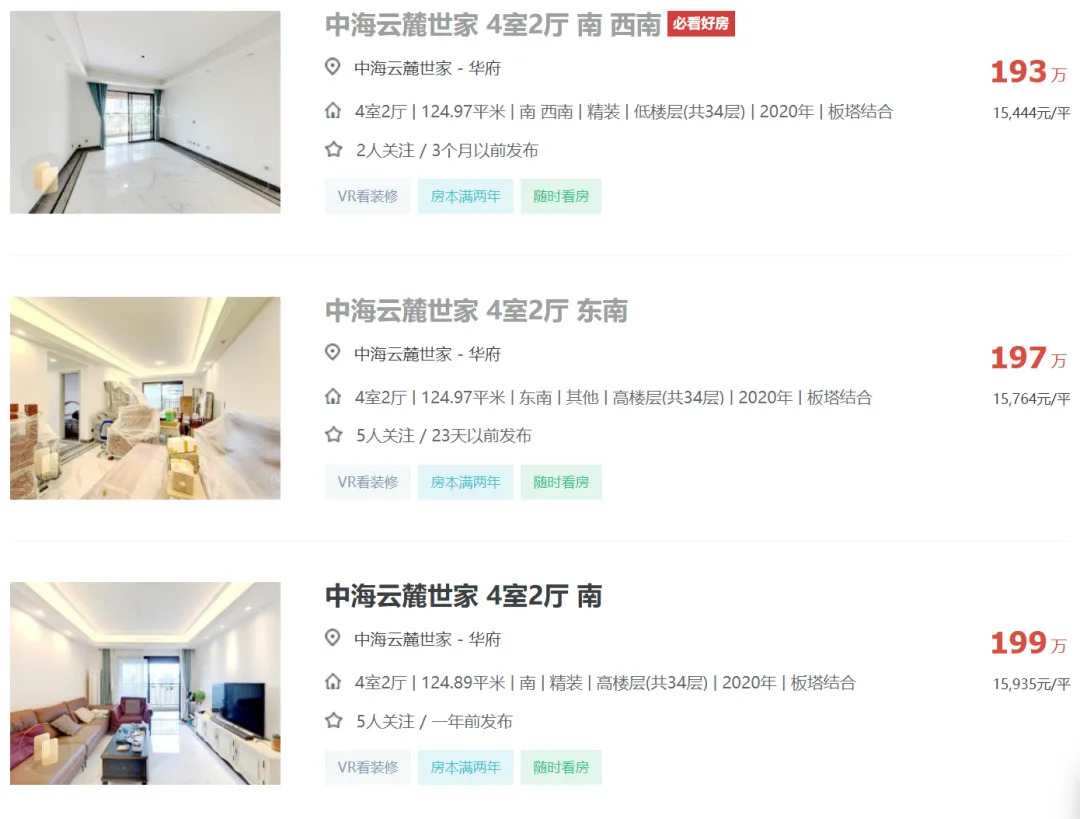Open empty living room photo thumbnail

click(x=145, y=112)
